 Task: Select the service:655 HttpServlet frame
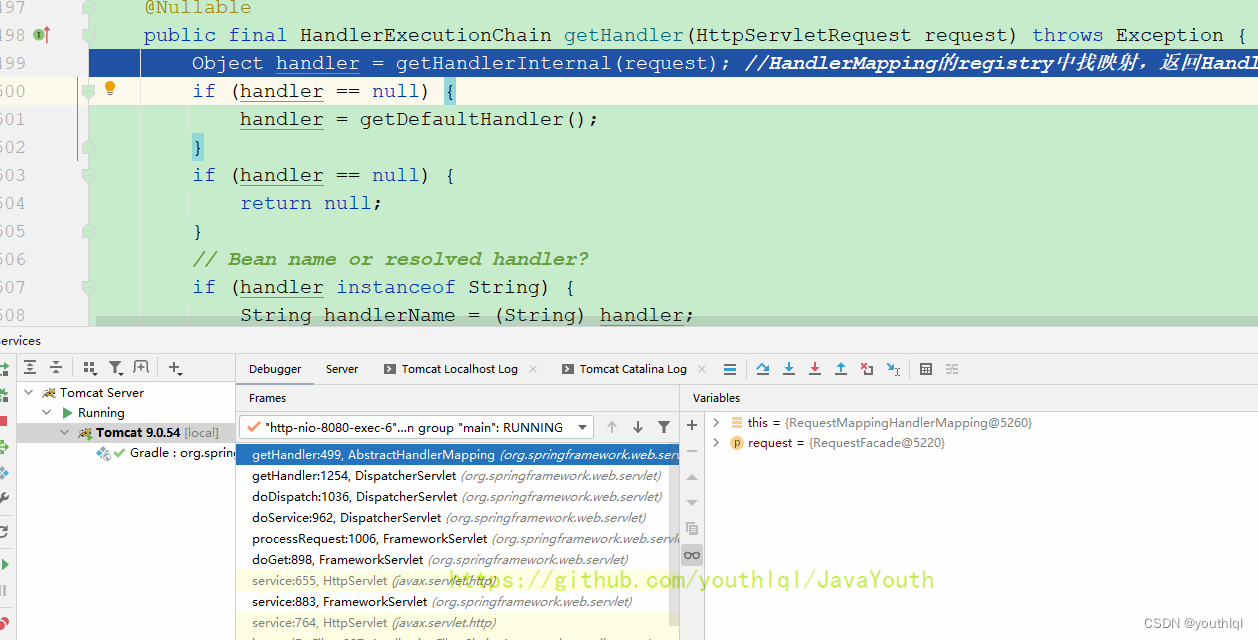pyautogui.click(x=457, y=581)
